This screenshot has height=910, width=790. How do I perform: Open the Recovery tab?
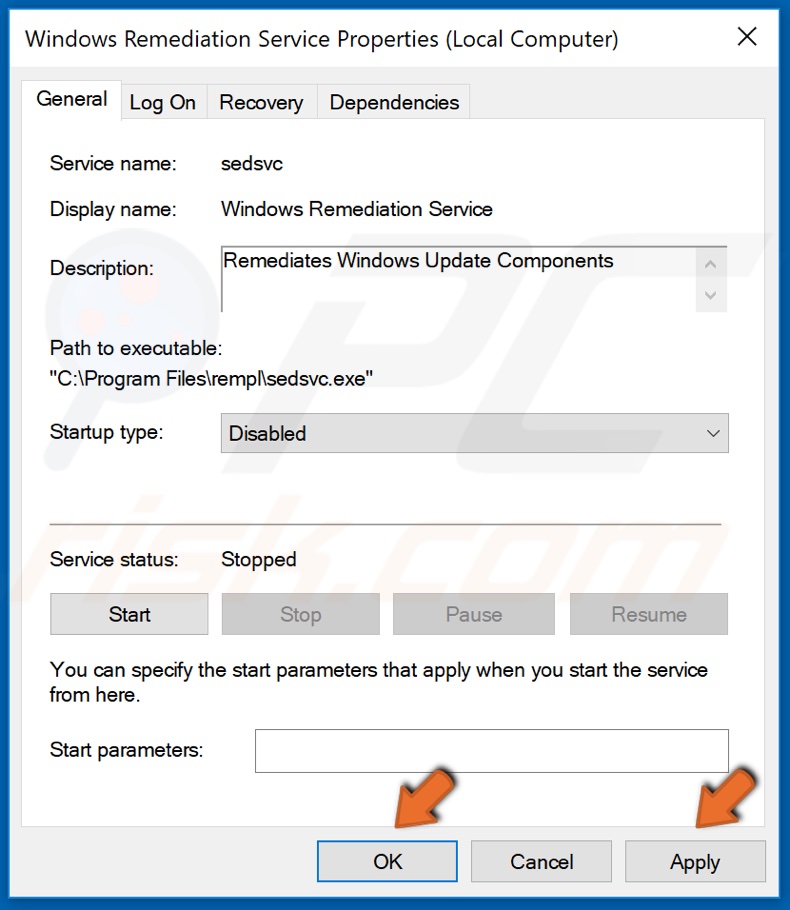pos(261,102)
